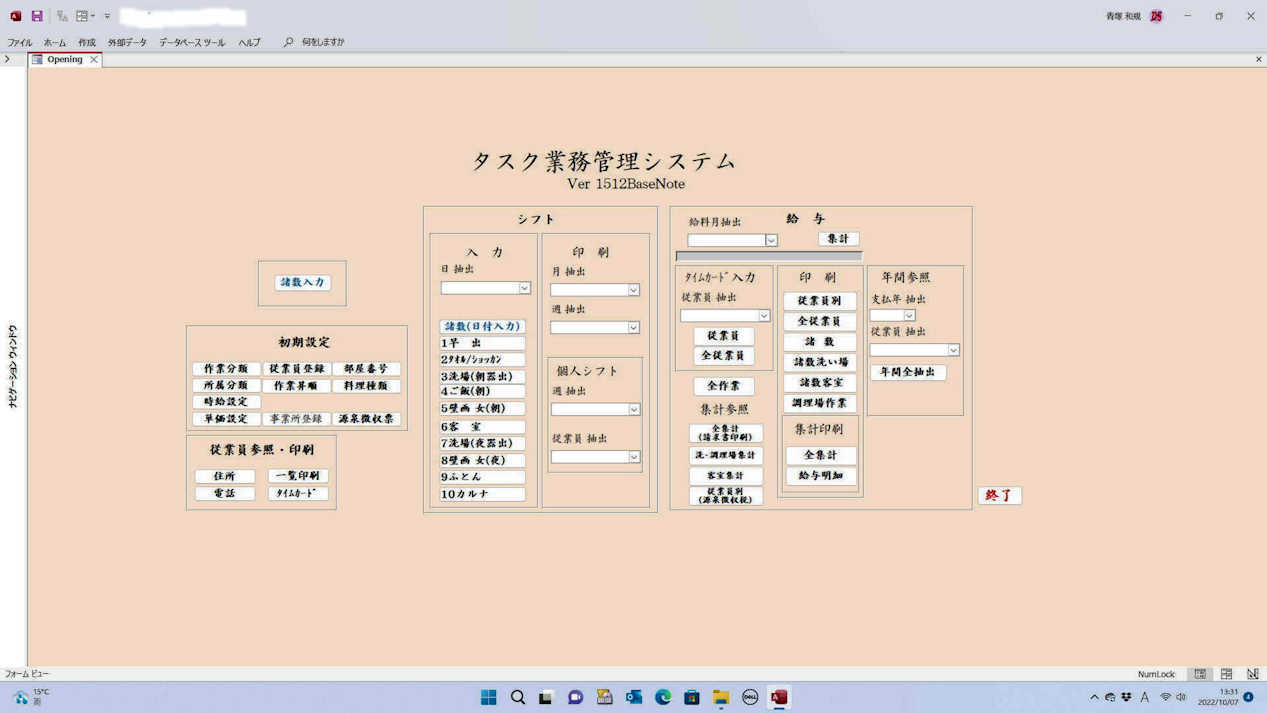Open the 年間参照 従業員 抽出 dropdown
This screenshot has width=1267, height=713.
pos(953,350)
